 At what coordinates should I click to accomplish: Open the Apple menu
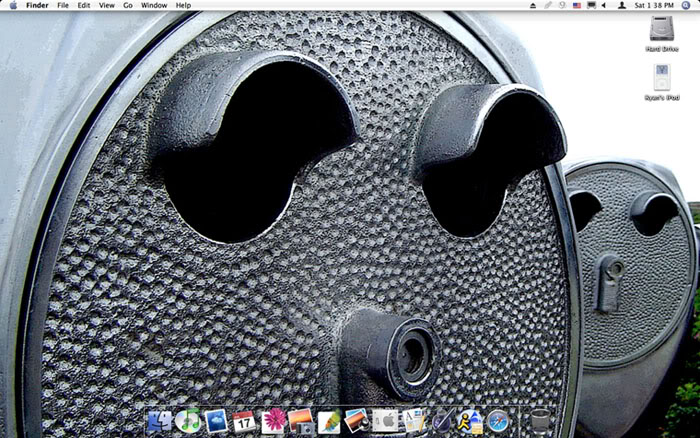pyautogui.click(x=13, y=5)
